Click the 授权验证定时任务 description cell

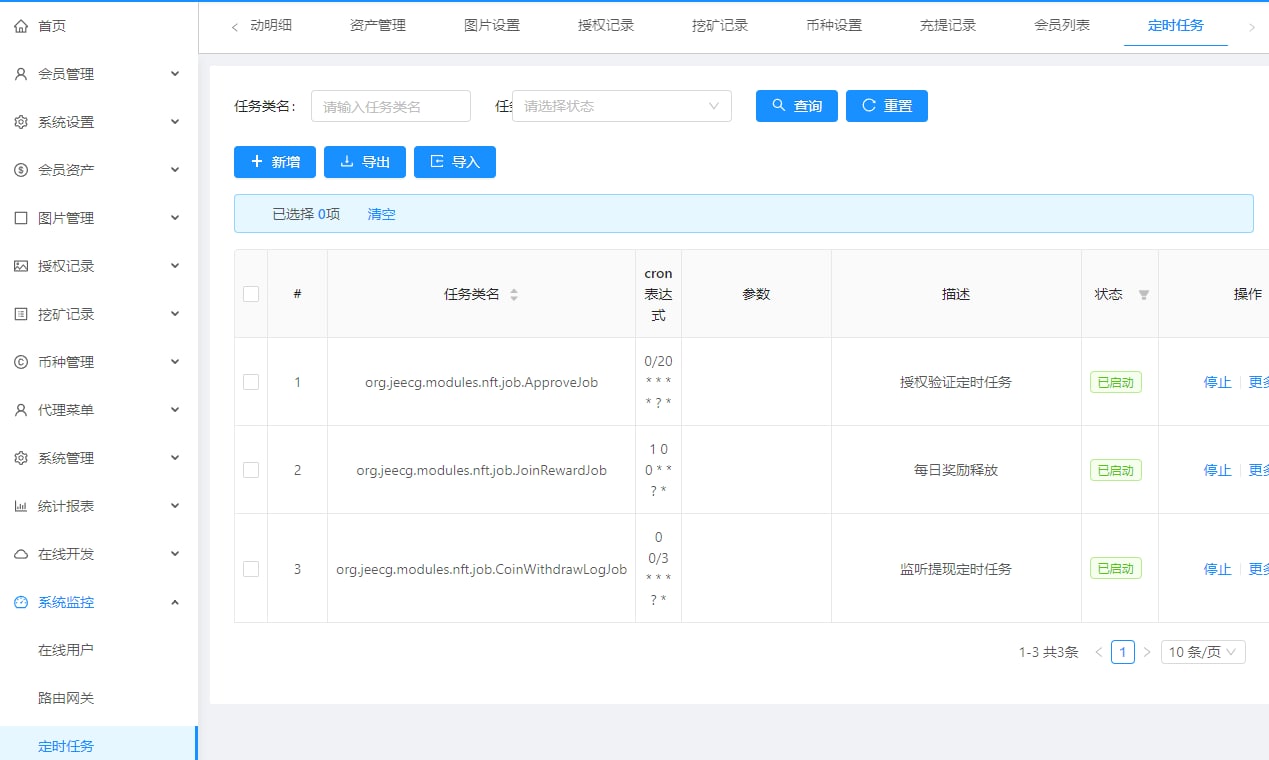[956, 382]
